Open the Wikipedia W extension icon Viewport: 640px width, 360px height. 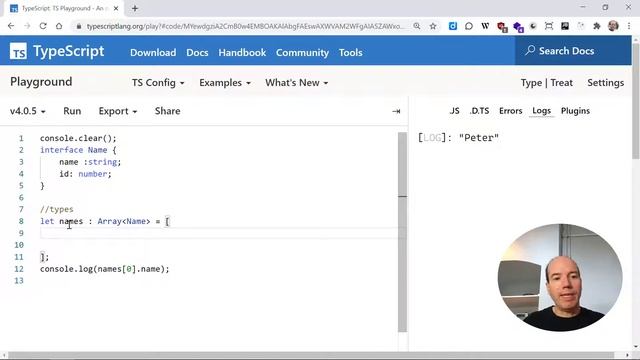click(485, 26)
